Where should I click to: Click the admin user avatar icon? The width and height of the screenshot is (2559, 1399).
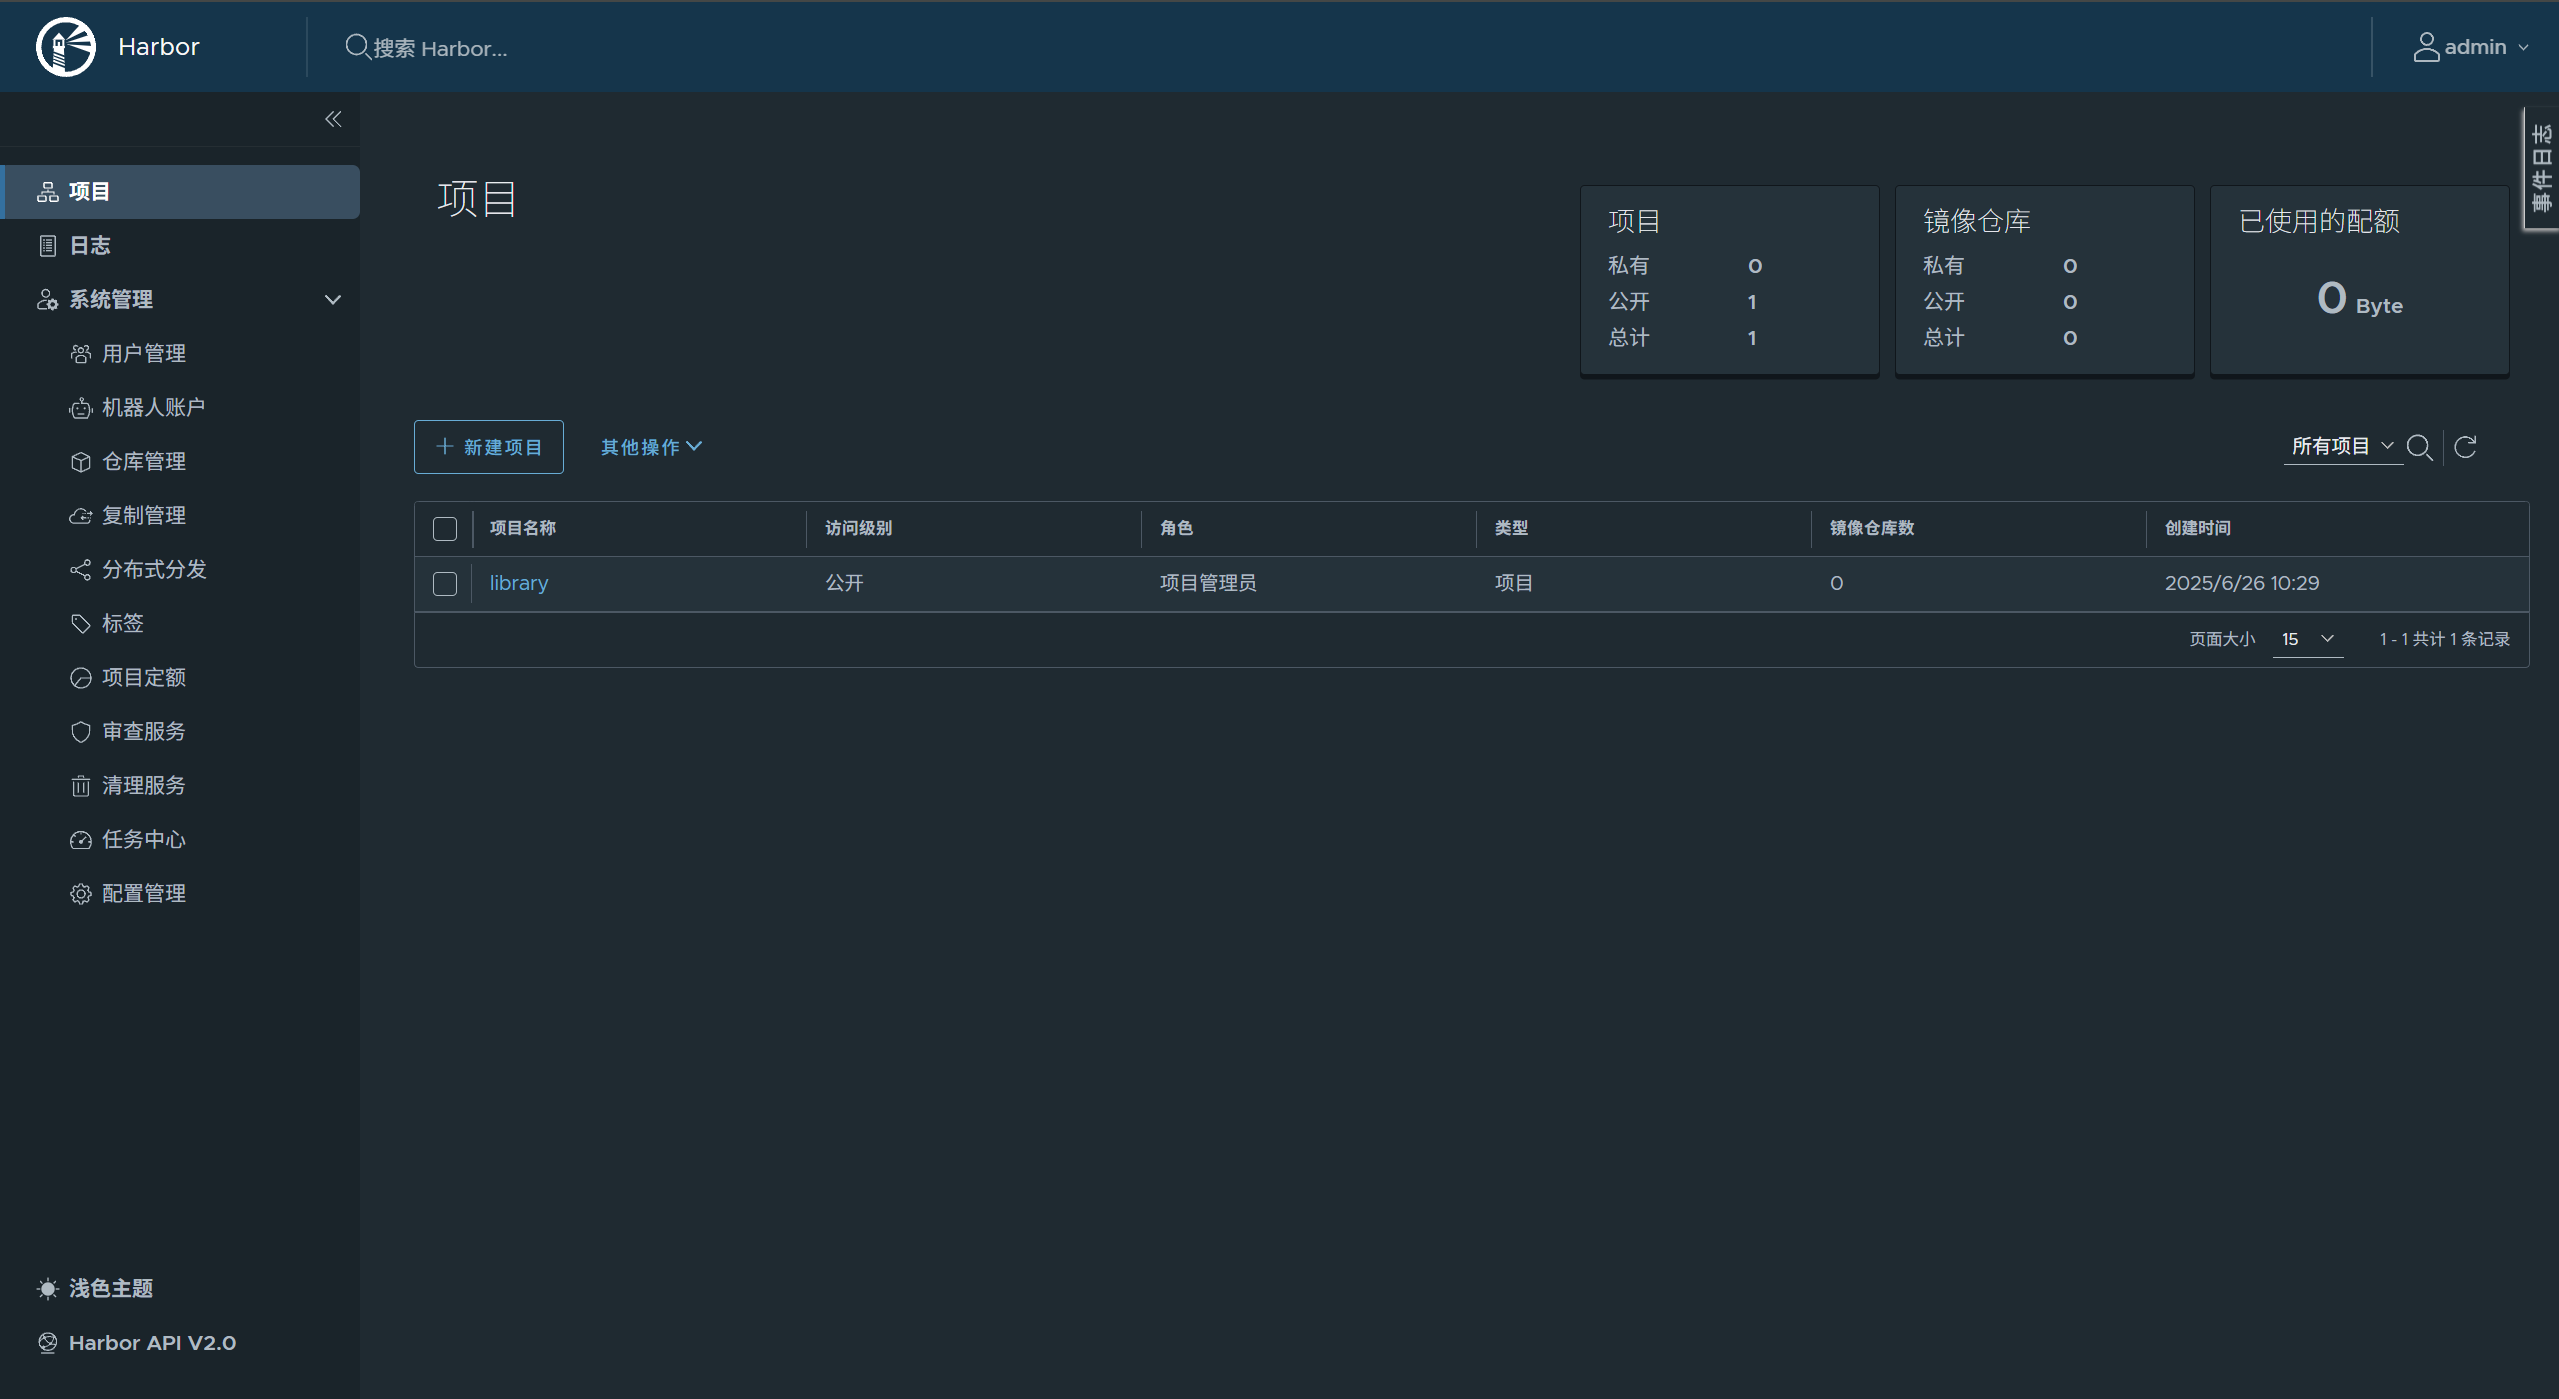[x=2426, y=46]
